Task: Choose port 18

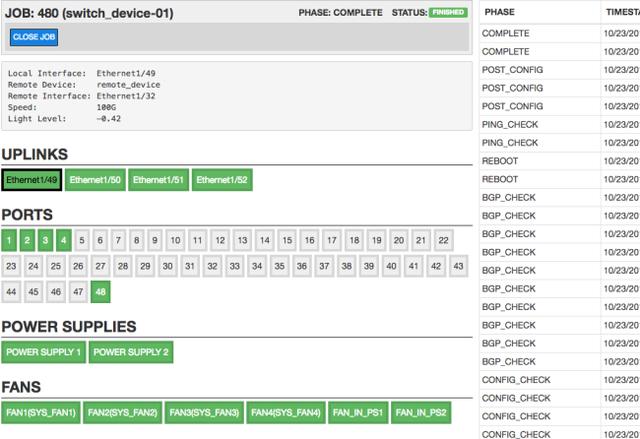Action: point(354,240)
